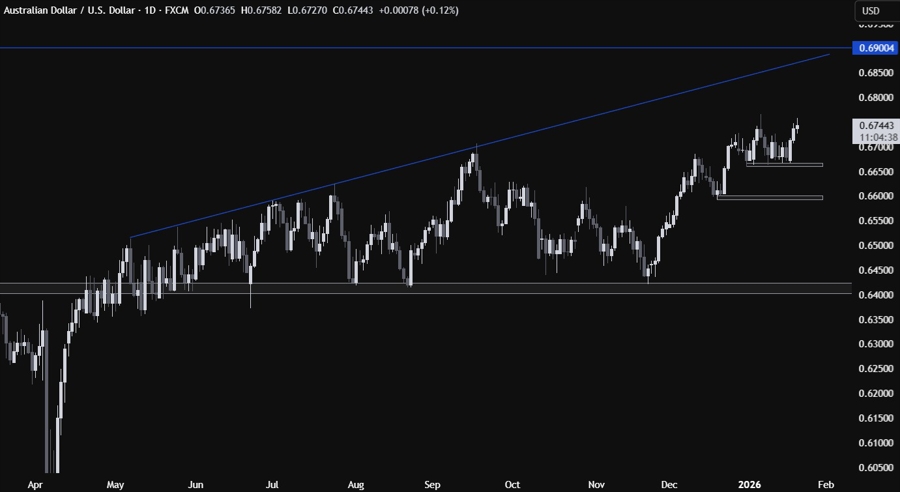Select the upper gray horizontal support line
Image resolution: width=900 pixels, height=492 pixels.
(x=425, y=283)
